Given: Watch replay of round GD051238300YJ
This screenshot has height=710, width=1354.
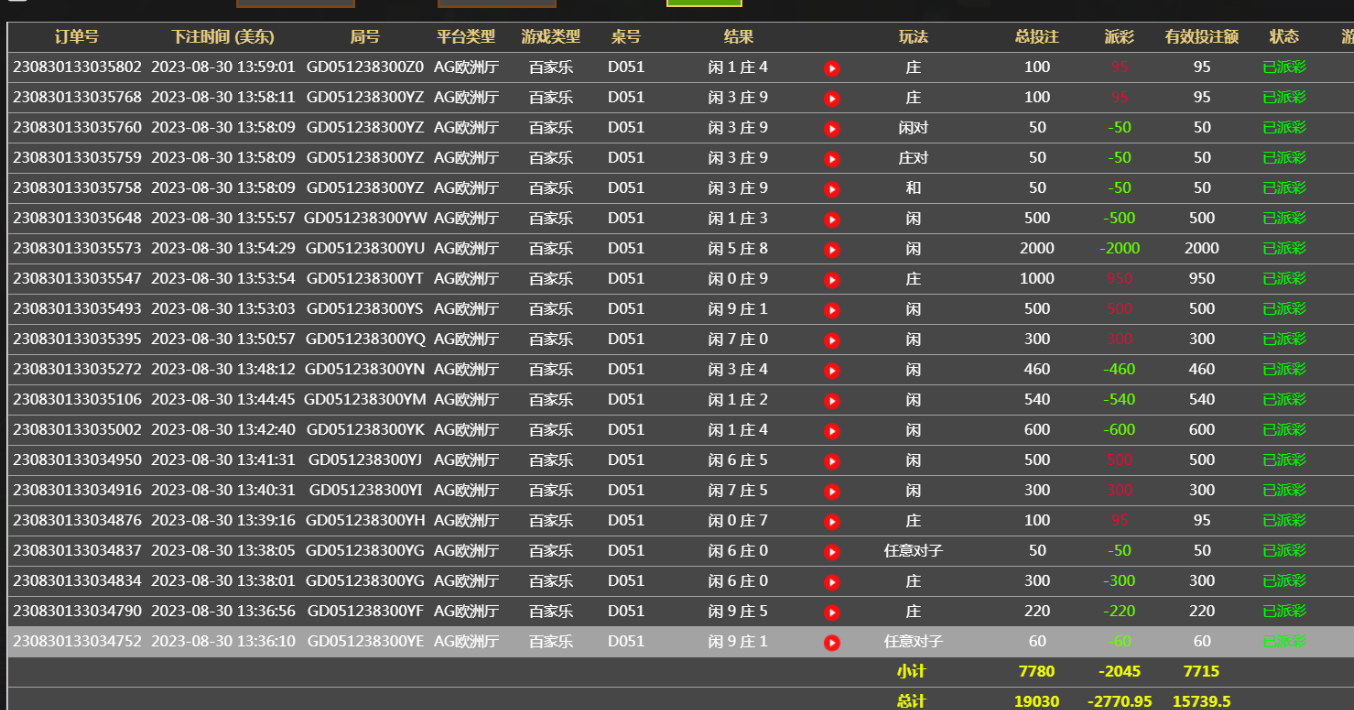Looking at the screenshot, I should 832,461.
